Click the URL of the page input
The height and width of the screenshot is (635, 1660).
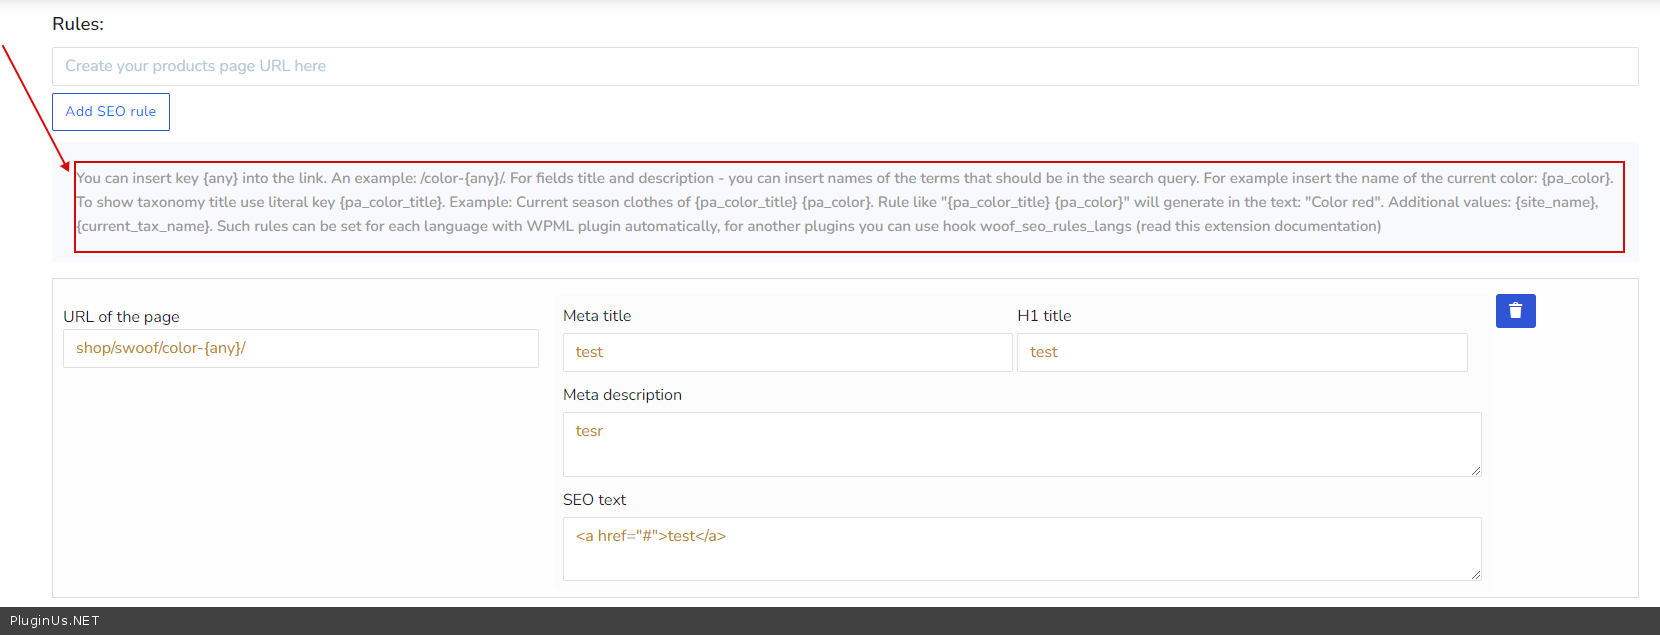pyautogui.click(x=300, y=348)
